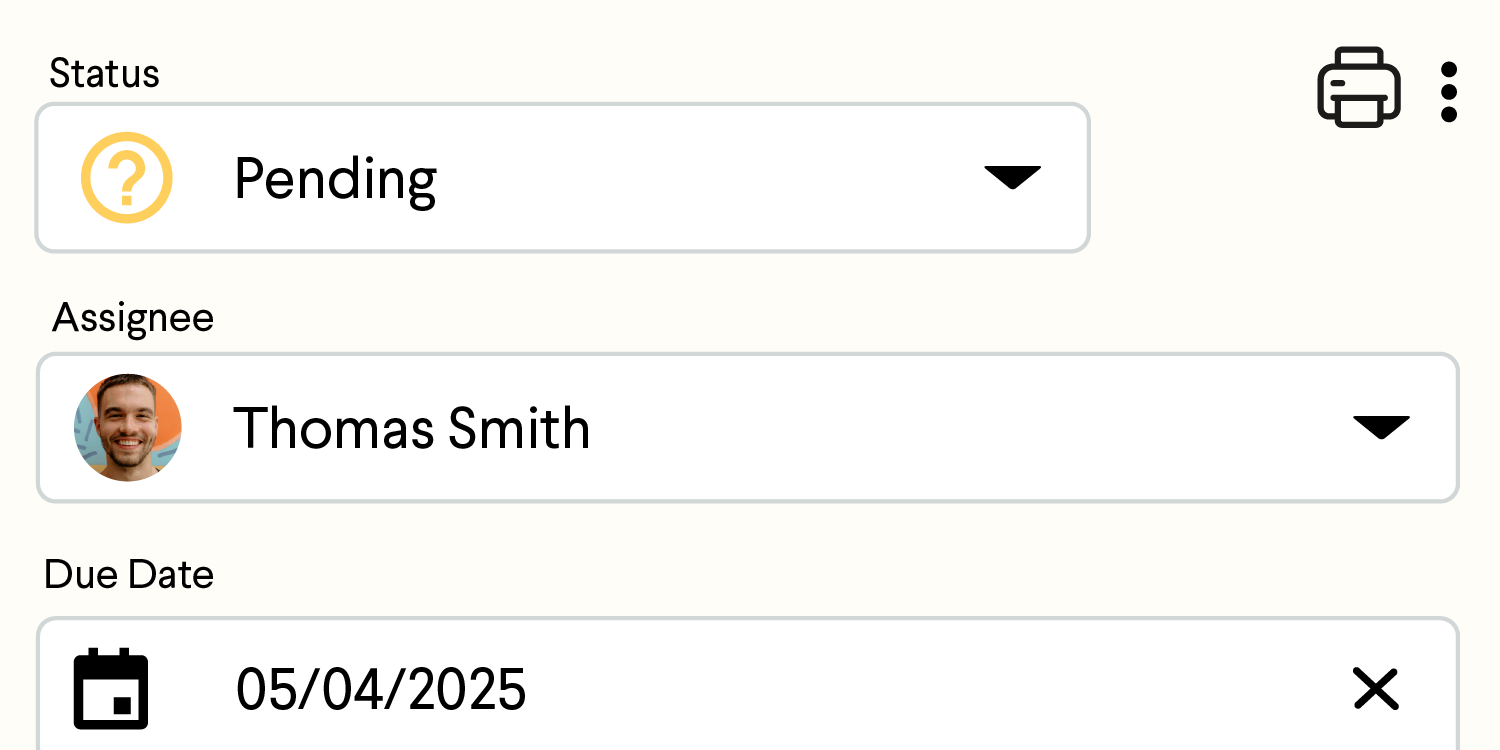Click Thomas Smith's avatar photo
The height and width of the screenshot is (750, 1500).
pos(128,428)
